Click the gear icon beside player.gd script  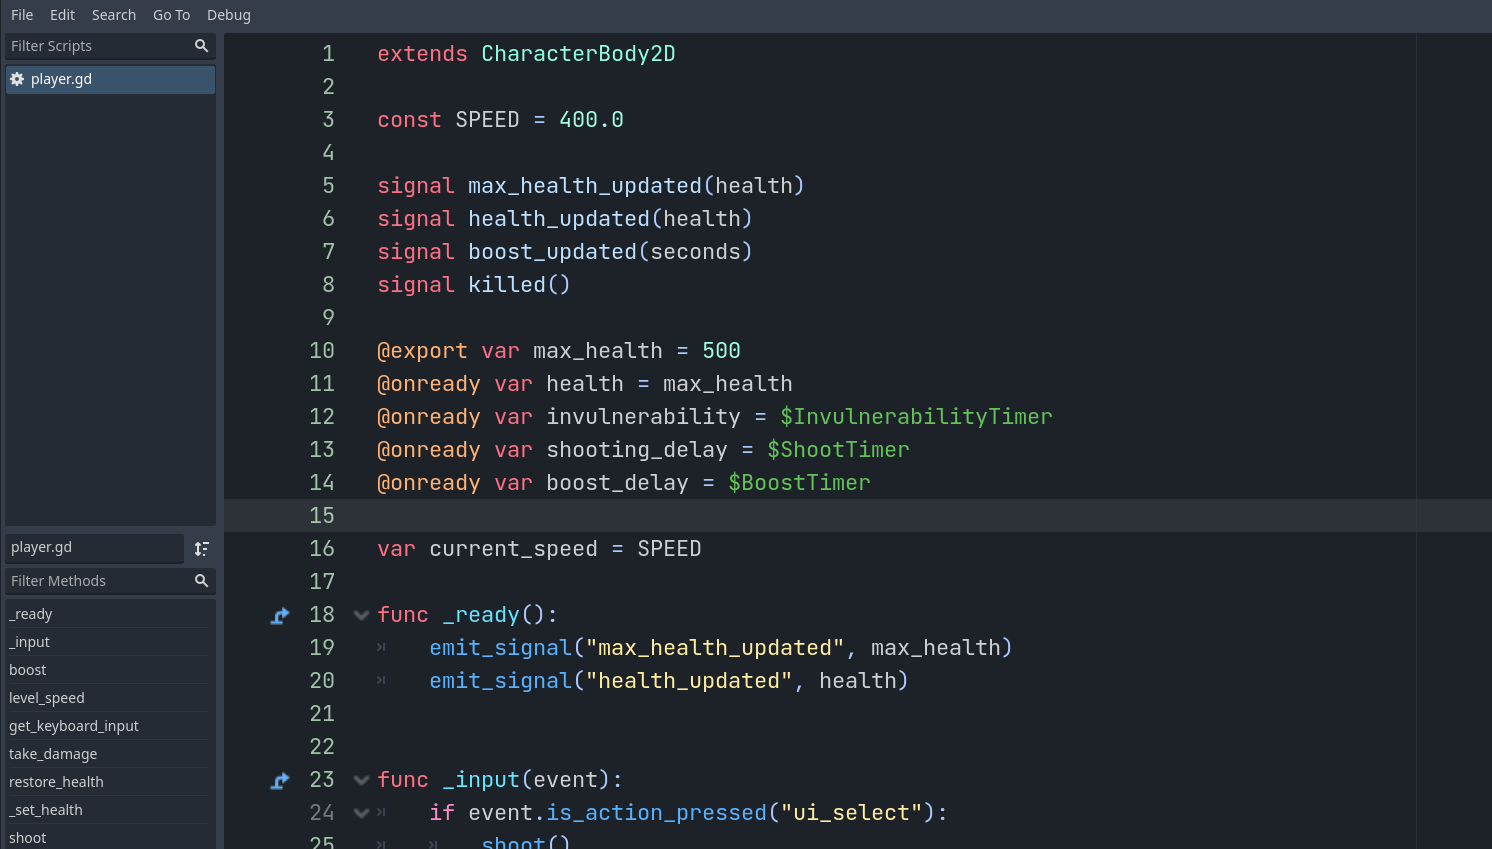17,79
